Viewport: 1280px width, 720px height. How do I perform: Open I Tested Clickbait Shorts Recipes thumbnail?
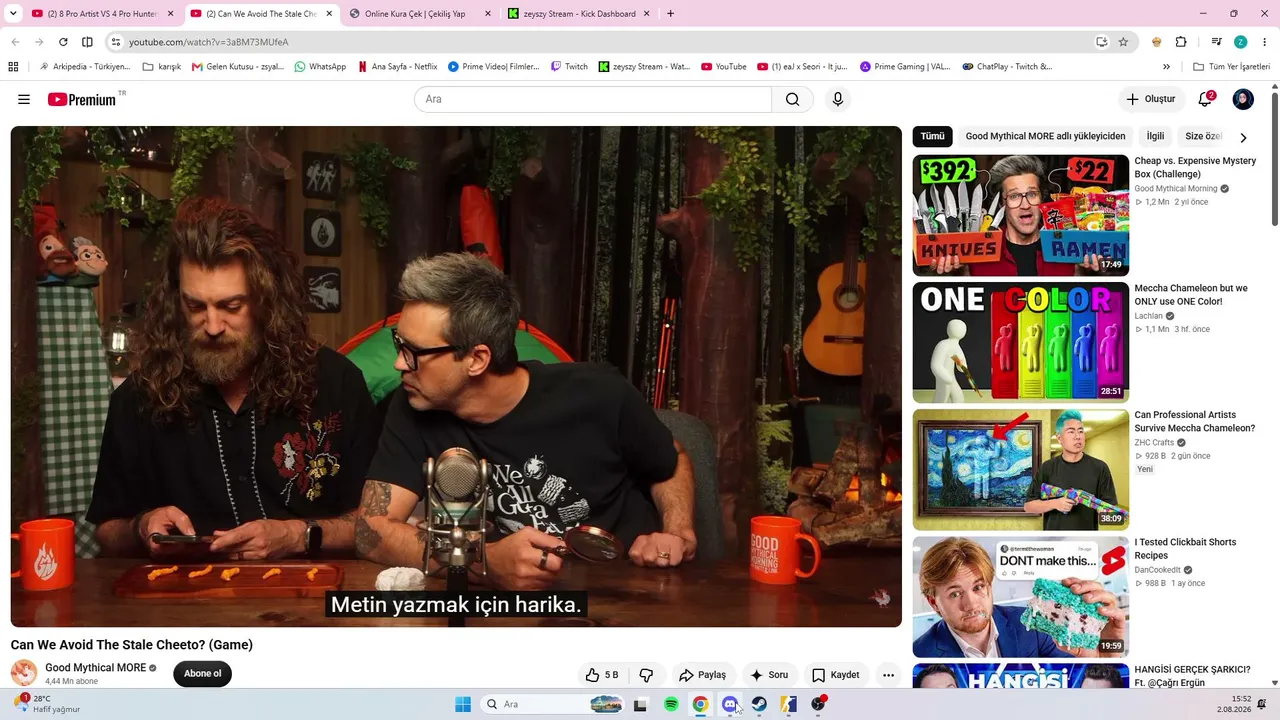coord(1021,597)
